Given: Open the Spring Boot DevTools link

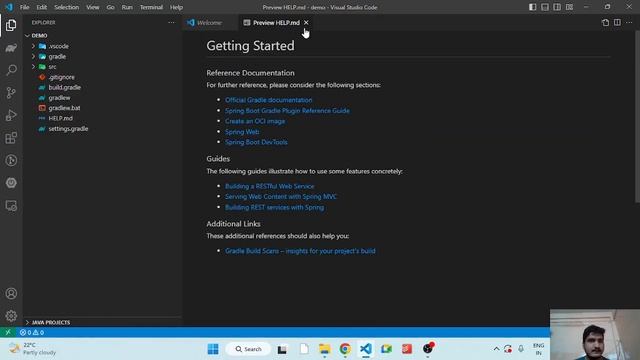Looking at the screenshot, I should point(256,142).
